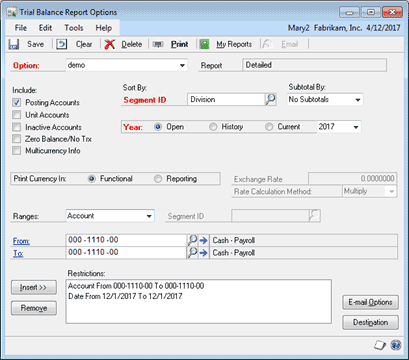Image resolution: width=409 pixels, height=360 pixels.
Task: Click the Division sort-by segment field
Action: (226, 99)
